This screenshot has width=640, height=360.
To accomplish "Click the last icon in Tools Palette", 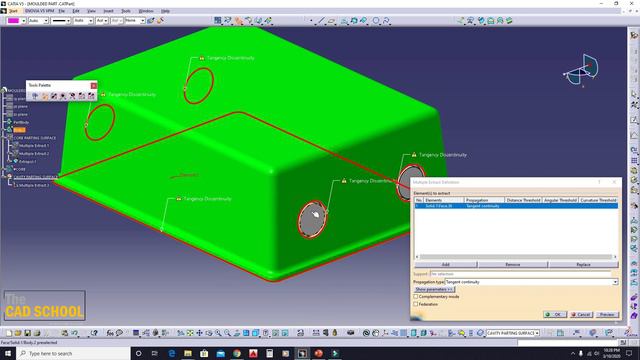I will tap(91, 96).
